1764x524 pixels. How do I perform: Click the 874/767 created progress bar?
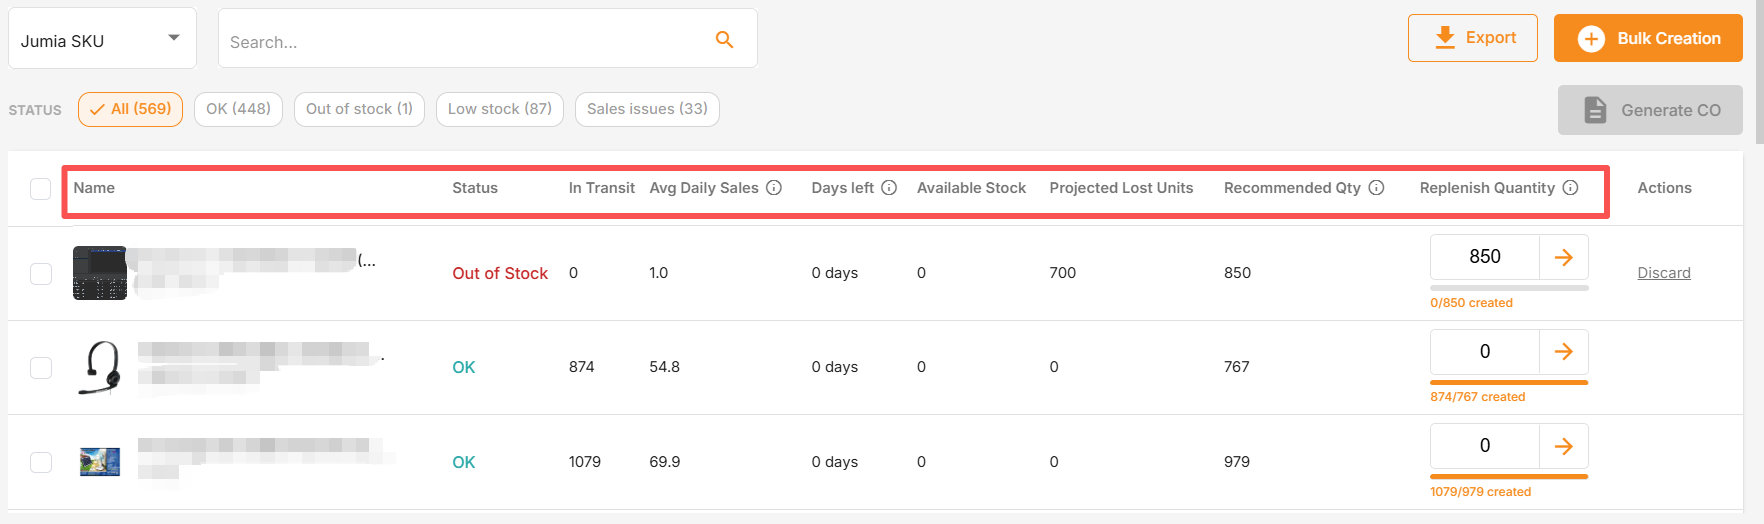coord(1509,382)
